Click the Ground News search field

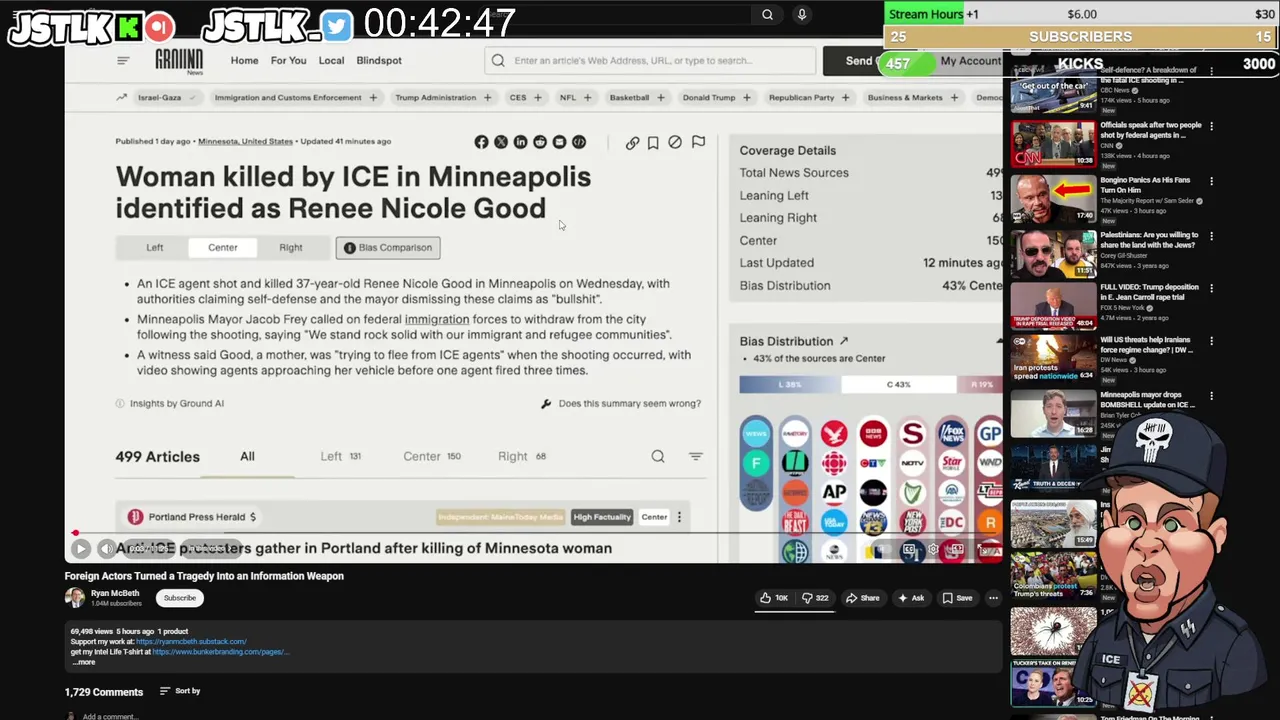[x=650, y=61]
